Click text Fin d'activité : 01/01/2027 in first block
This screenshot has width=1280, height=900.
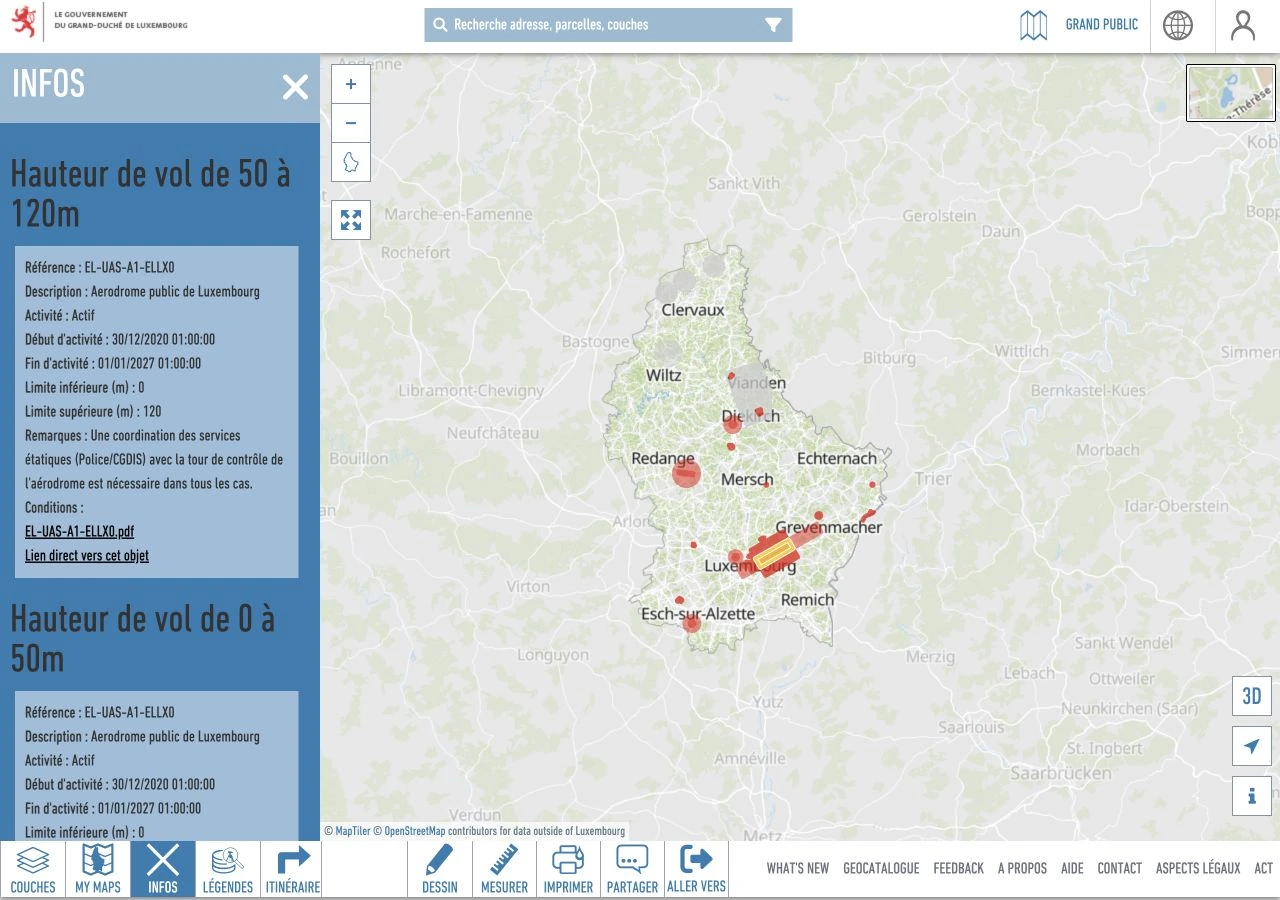click(x=113, y=364)
